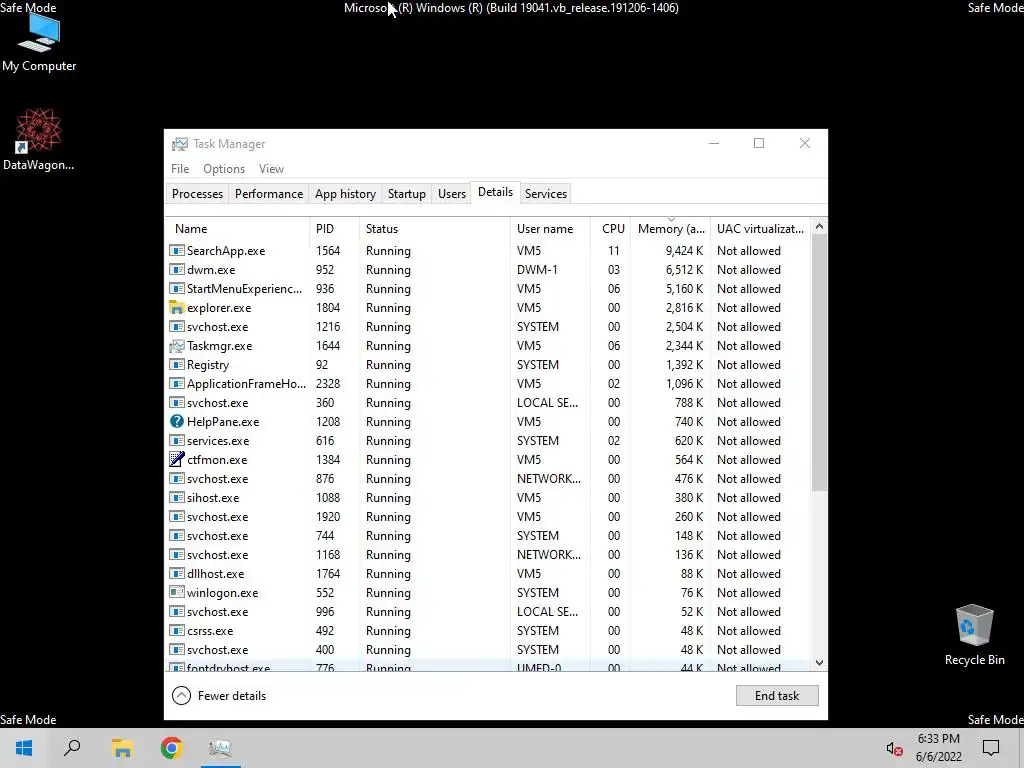Sort by the Memory column header
The height and width of the screenshot is (768, 1024).
click(x=671, y=229)
